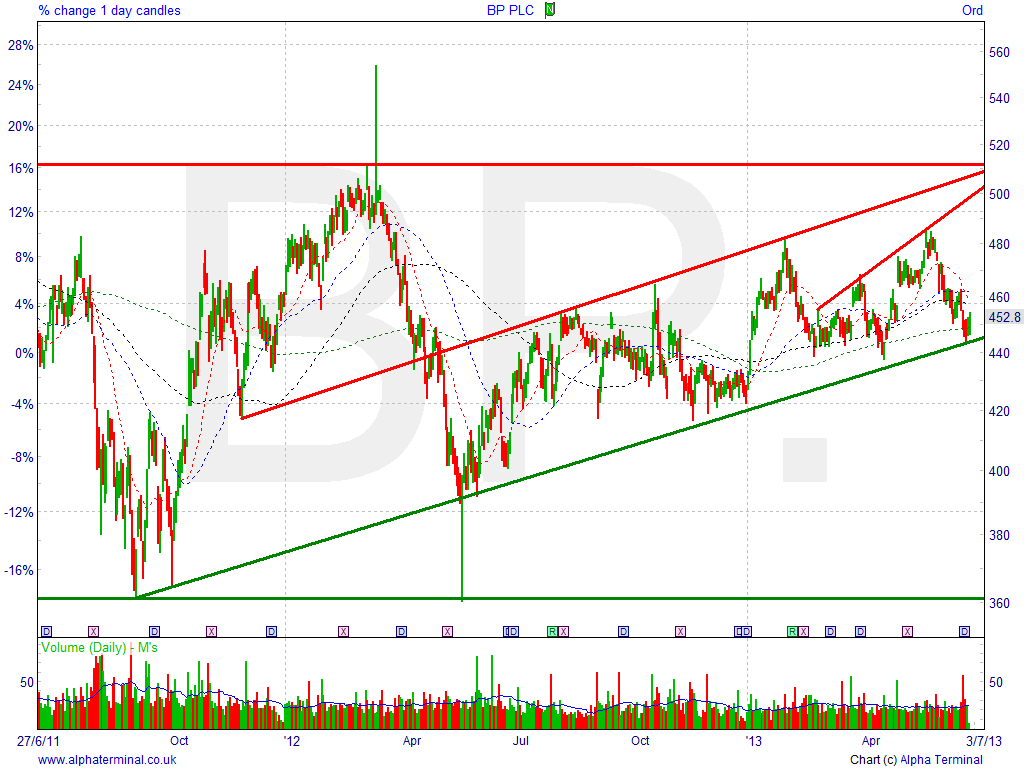Click the current price label 452.8
Image resolution: width=1024 pixels, height=768 pixels.
(x=1004, y=317)
